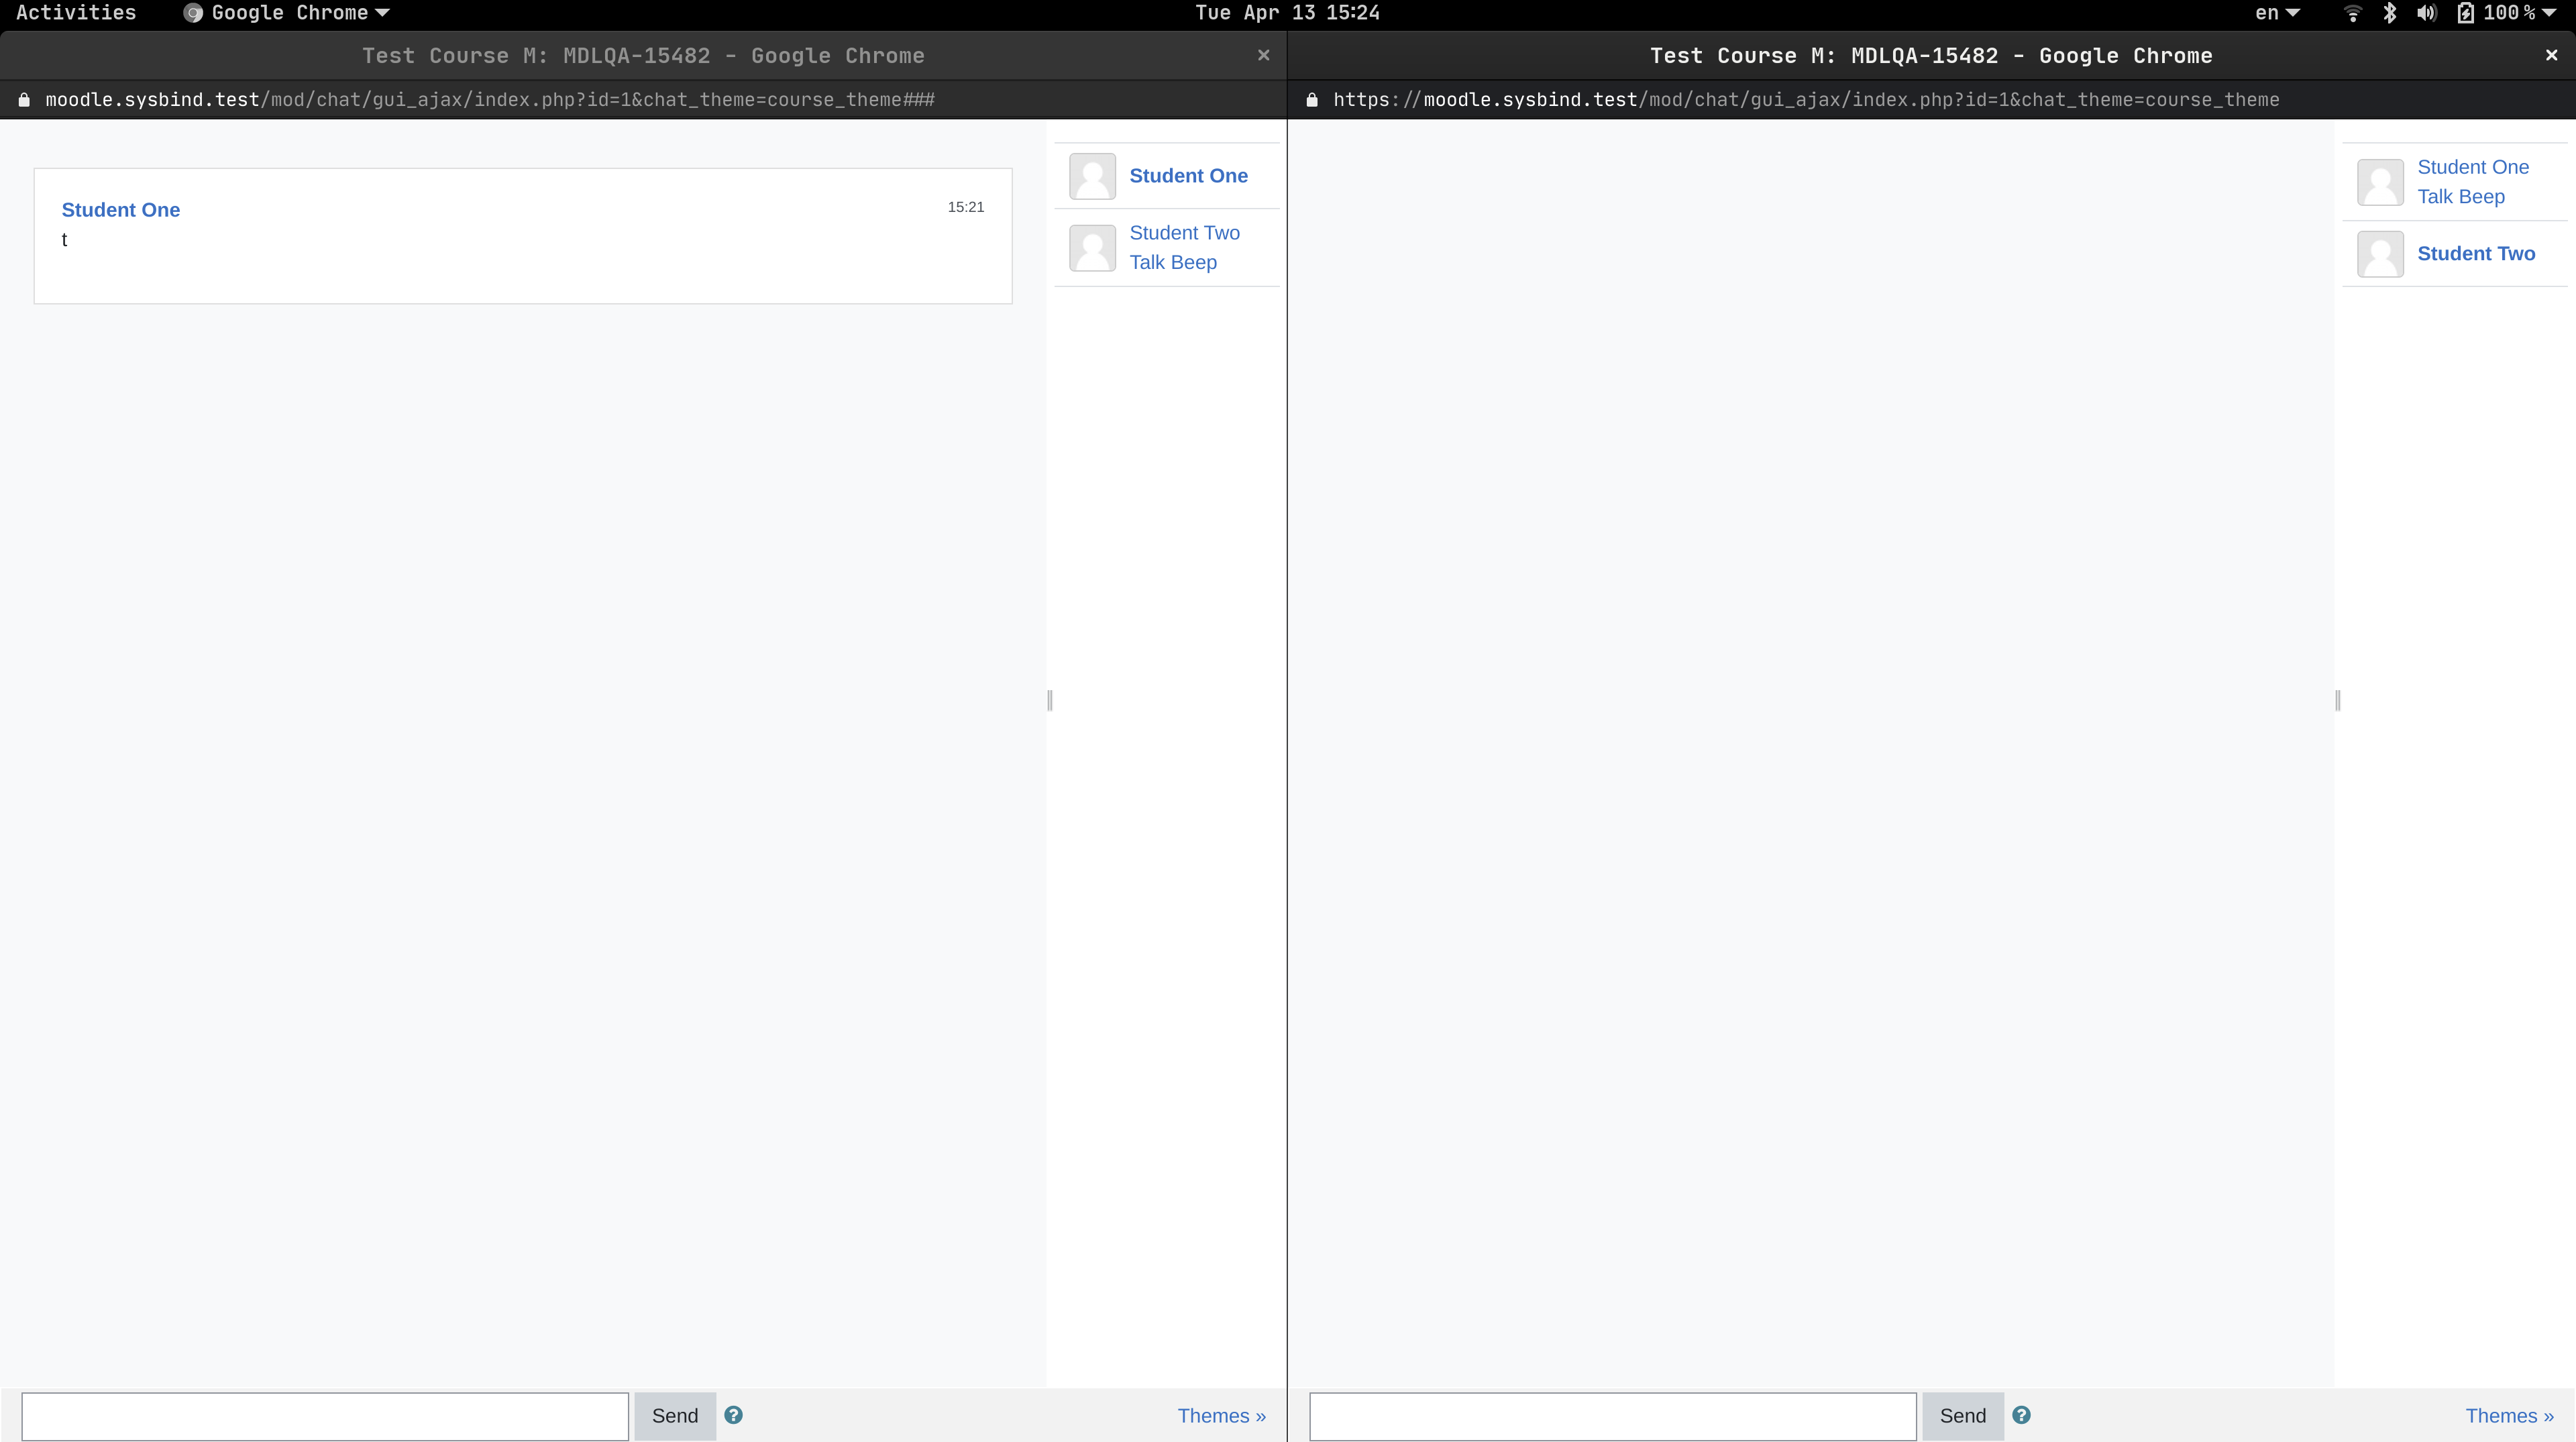Close the left Chrome window
The height and width of the screenshot is (1442, 2576).
click(1264, 55)
